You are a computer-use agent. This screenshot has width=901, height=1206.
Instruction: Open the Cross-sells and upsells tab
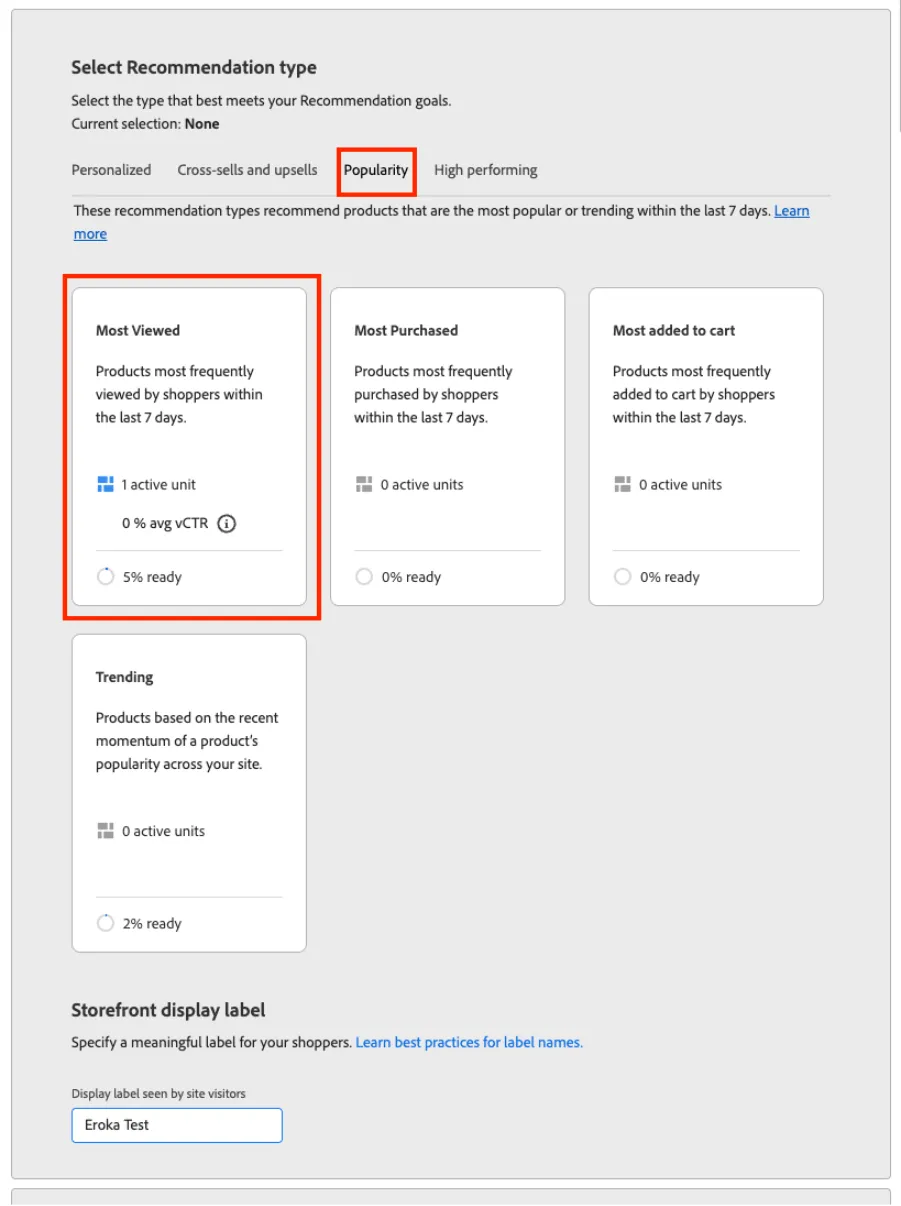pos(247,170)
